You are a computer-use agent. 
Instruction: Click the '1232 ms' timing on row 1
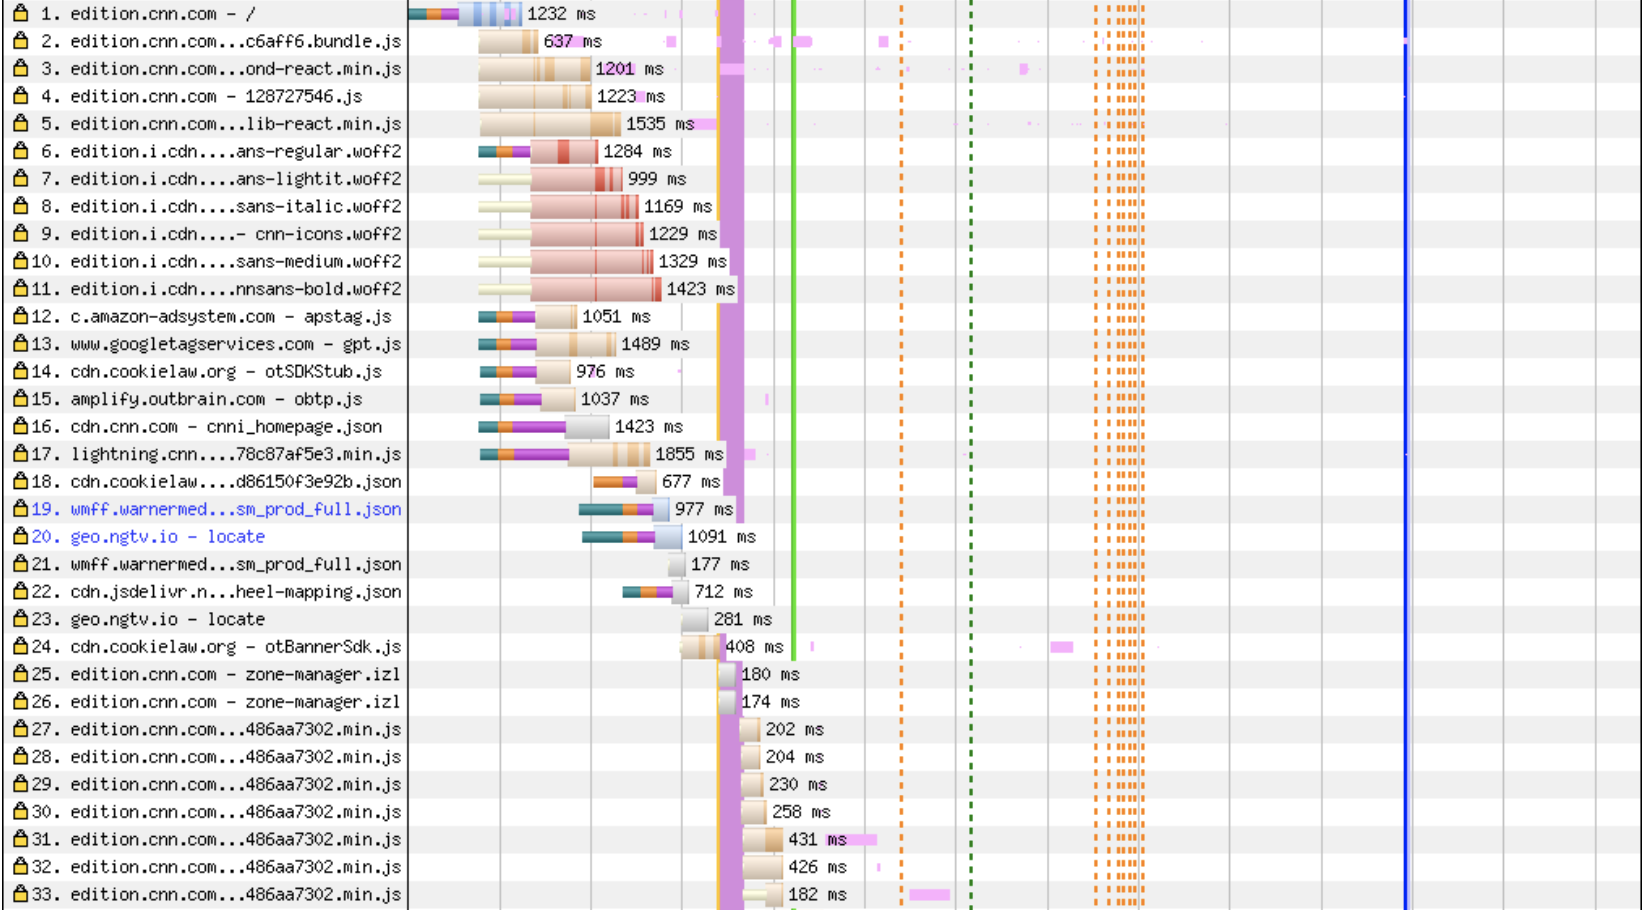[x=561, y=14]
